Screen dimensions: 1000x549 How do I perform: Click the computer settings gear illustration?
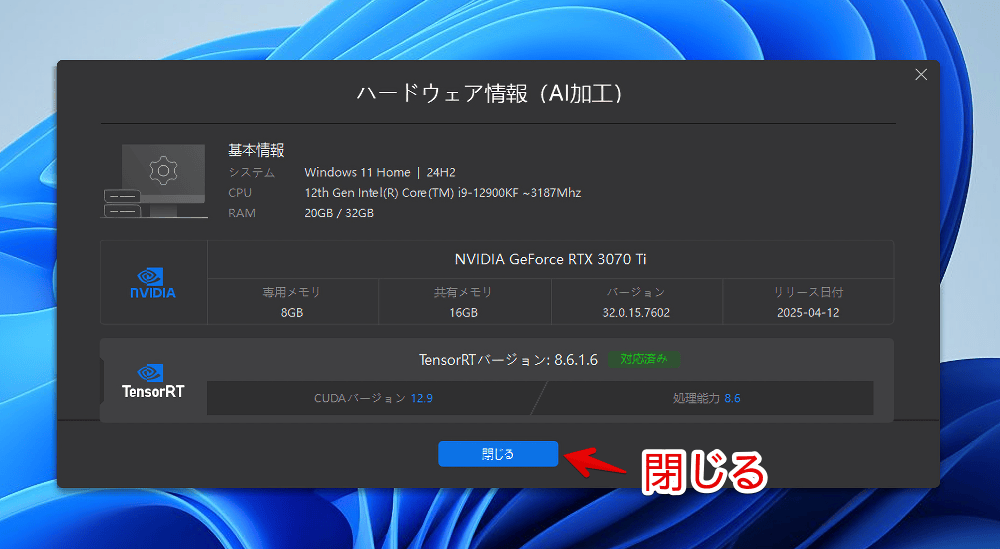[x=155, y=180]
